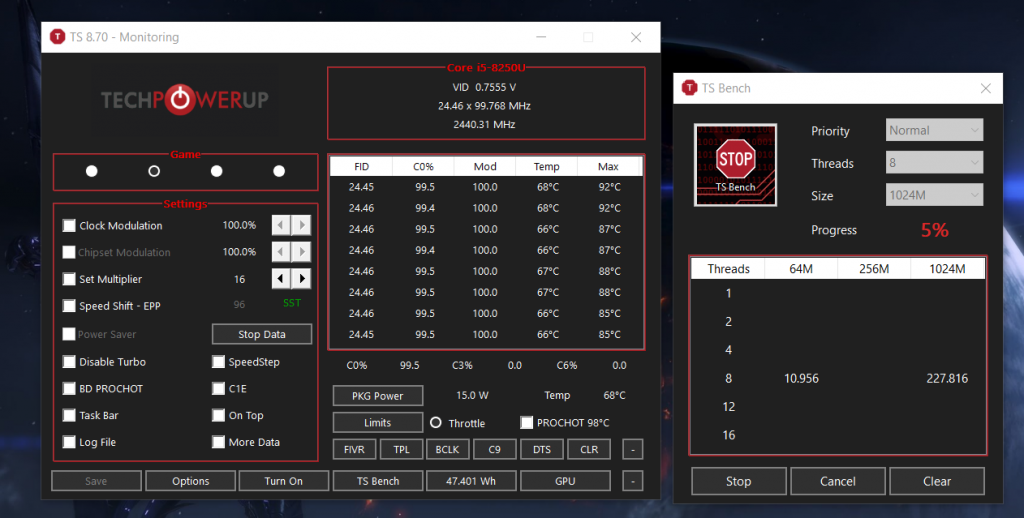Toggle the C1E checkbox
This screenshot has height=518, width=1024.
[218, 389]
